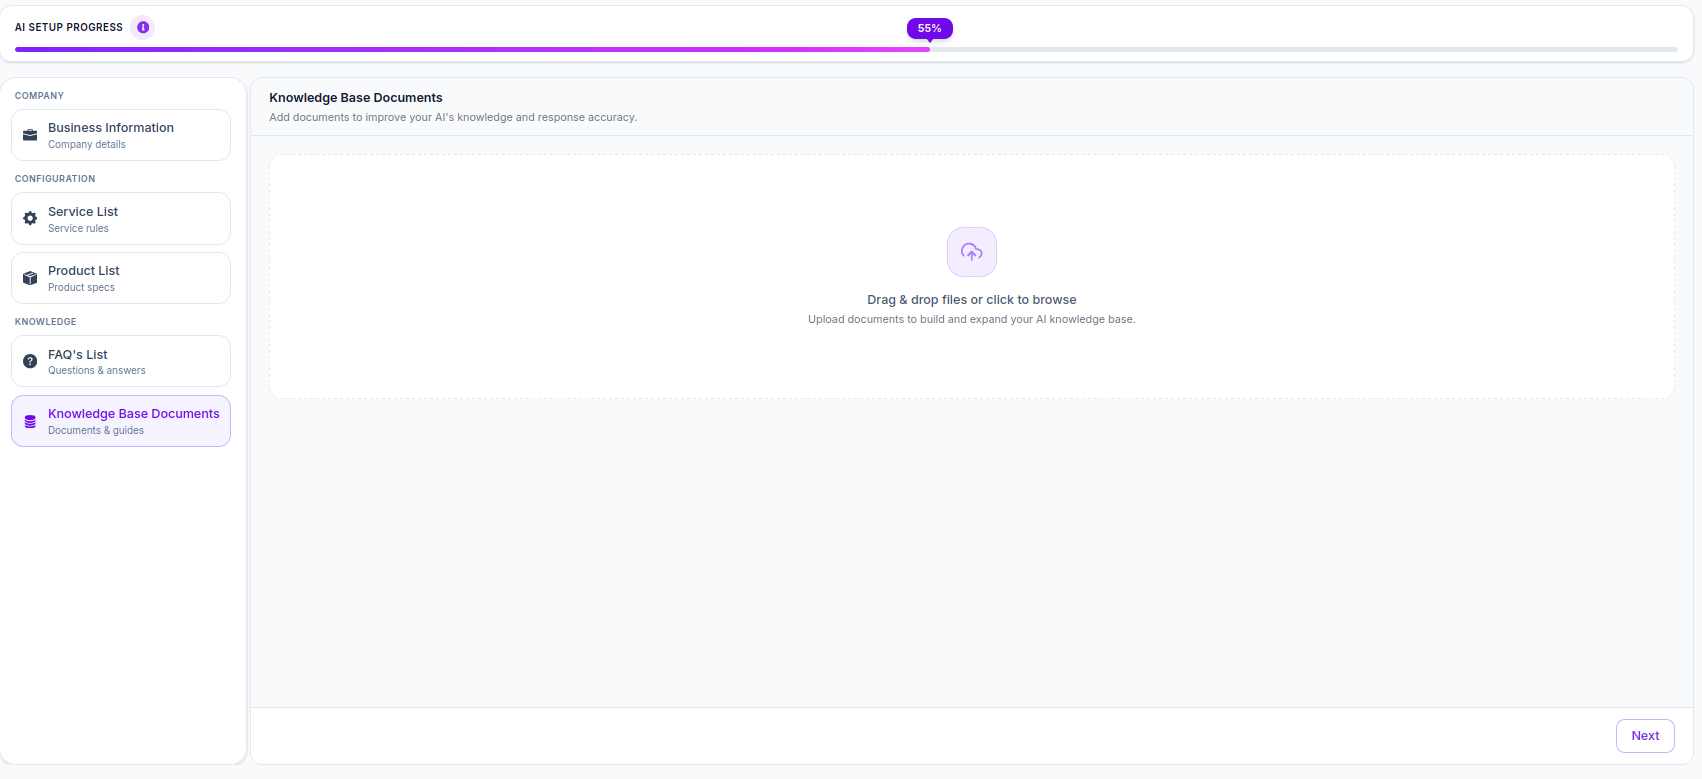Click the question mark icon for FAQ's List

[30, 361]
